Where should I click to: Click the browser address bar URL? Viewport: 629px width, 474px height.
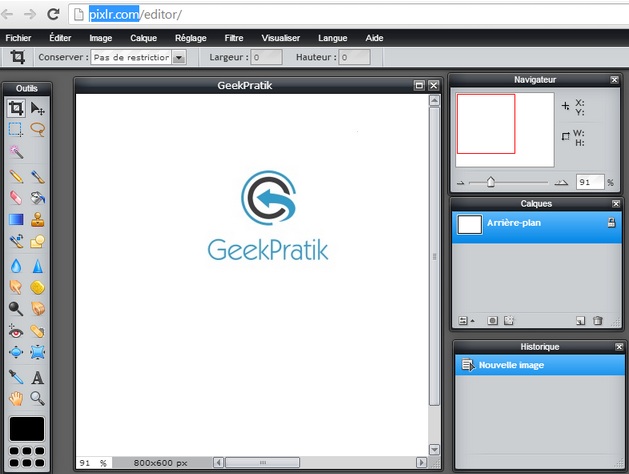[135, 14]
